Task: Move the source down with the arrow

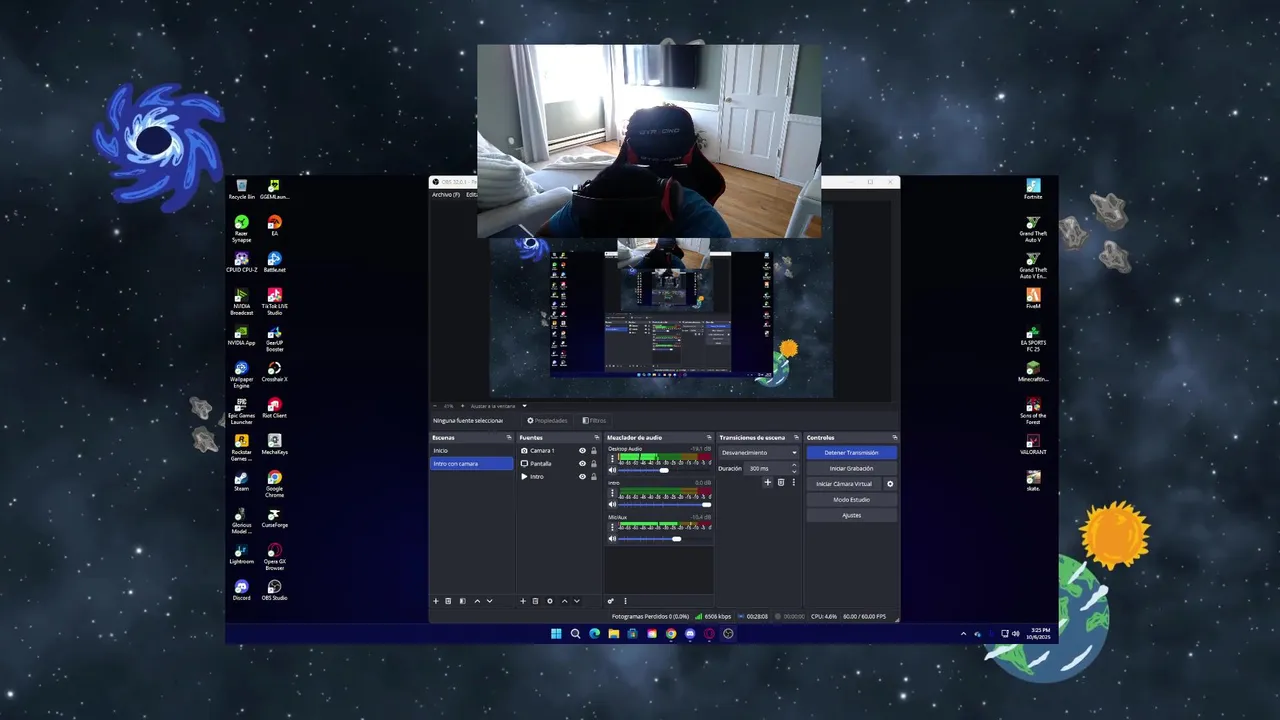Action: point(576,601)
